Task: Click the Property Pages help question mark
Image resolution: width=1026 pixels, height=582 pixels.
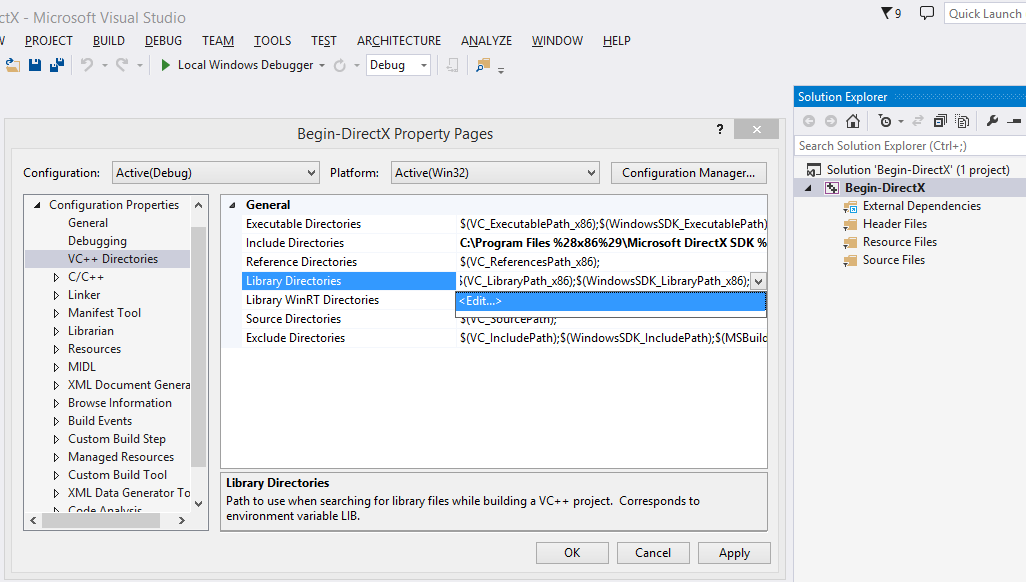Action: [x=720, y=129]
